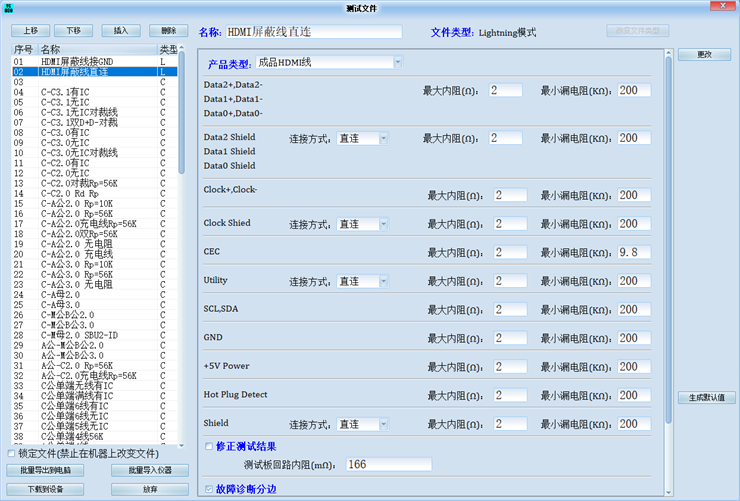Enable the 修正测试结果 checkbox
Image resolution: width=740 pixels, height=501 pixels.
208,445
